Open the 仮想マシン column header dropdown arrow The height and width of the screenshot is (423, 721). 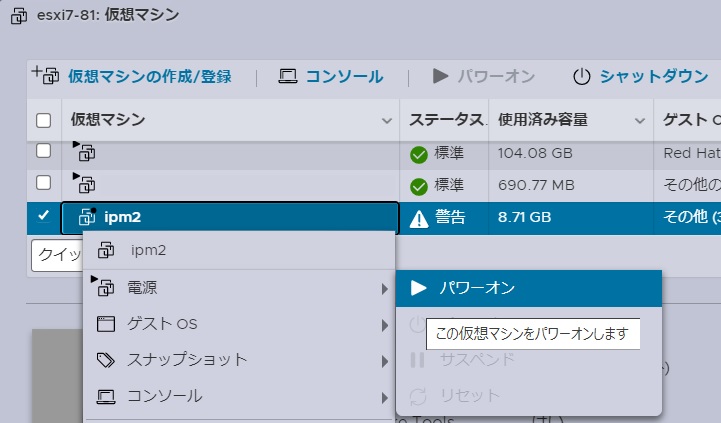(387, 121)
